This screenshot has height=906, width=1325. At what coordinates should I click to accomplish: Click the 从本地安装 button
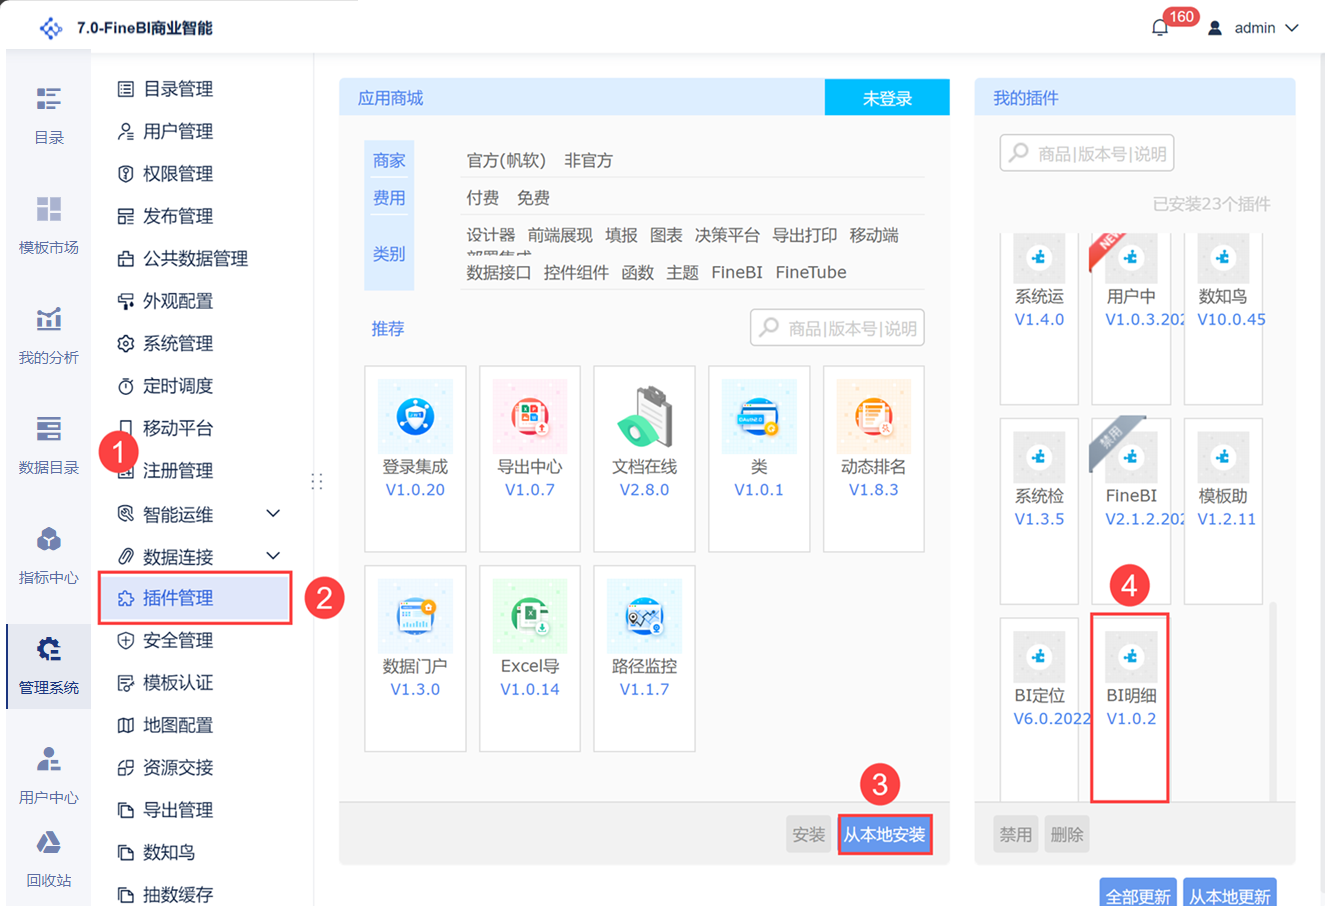(x=885, y=835)
